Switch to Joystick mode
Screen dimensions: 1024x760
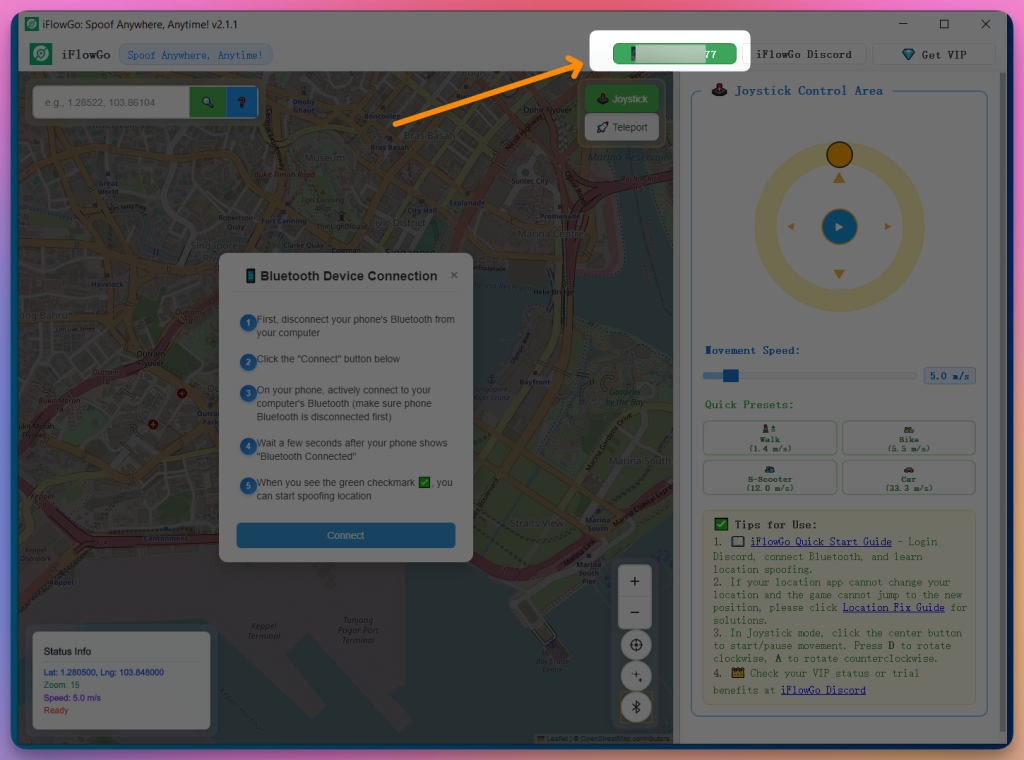[x=622, y=99]
